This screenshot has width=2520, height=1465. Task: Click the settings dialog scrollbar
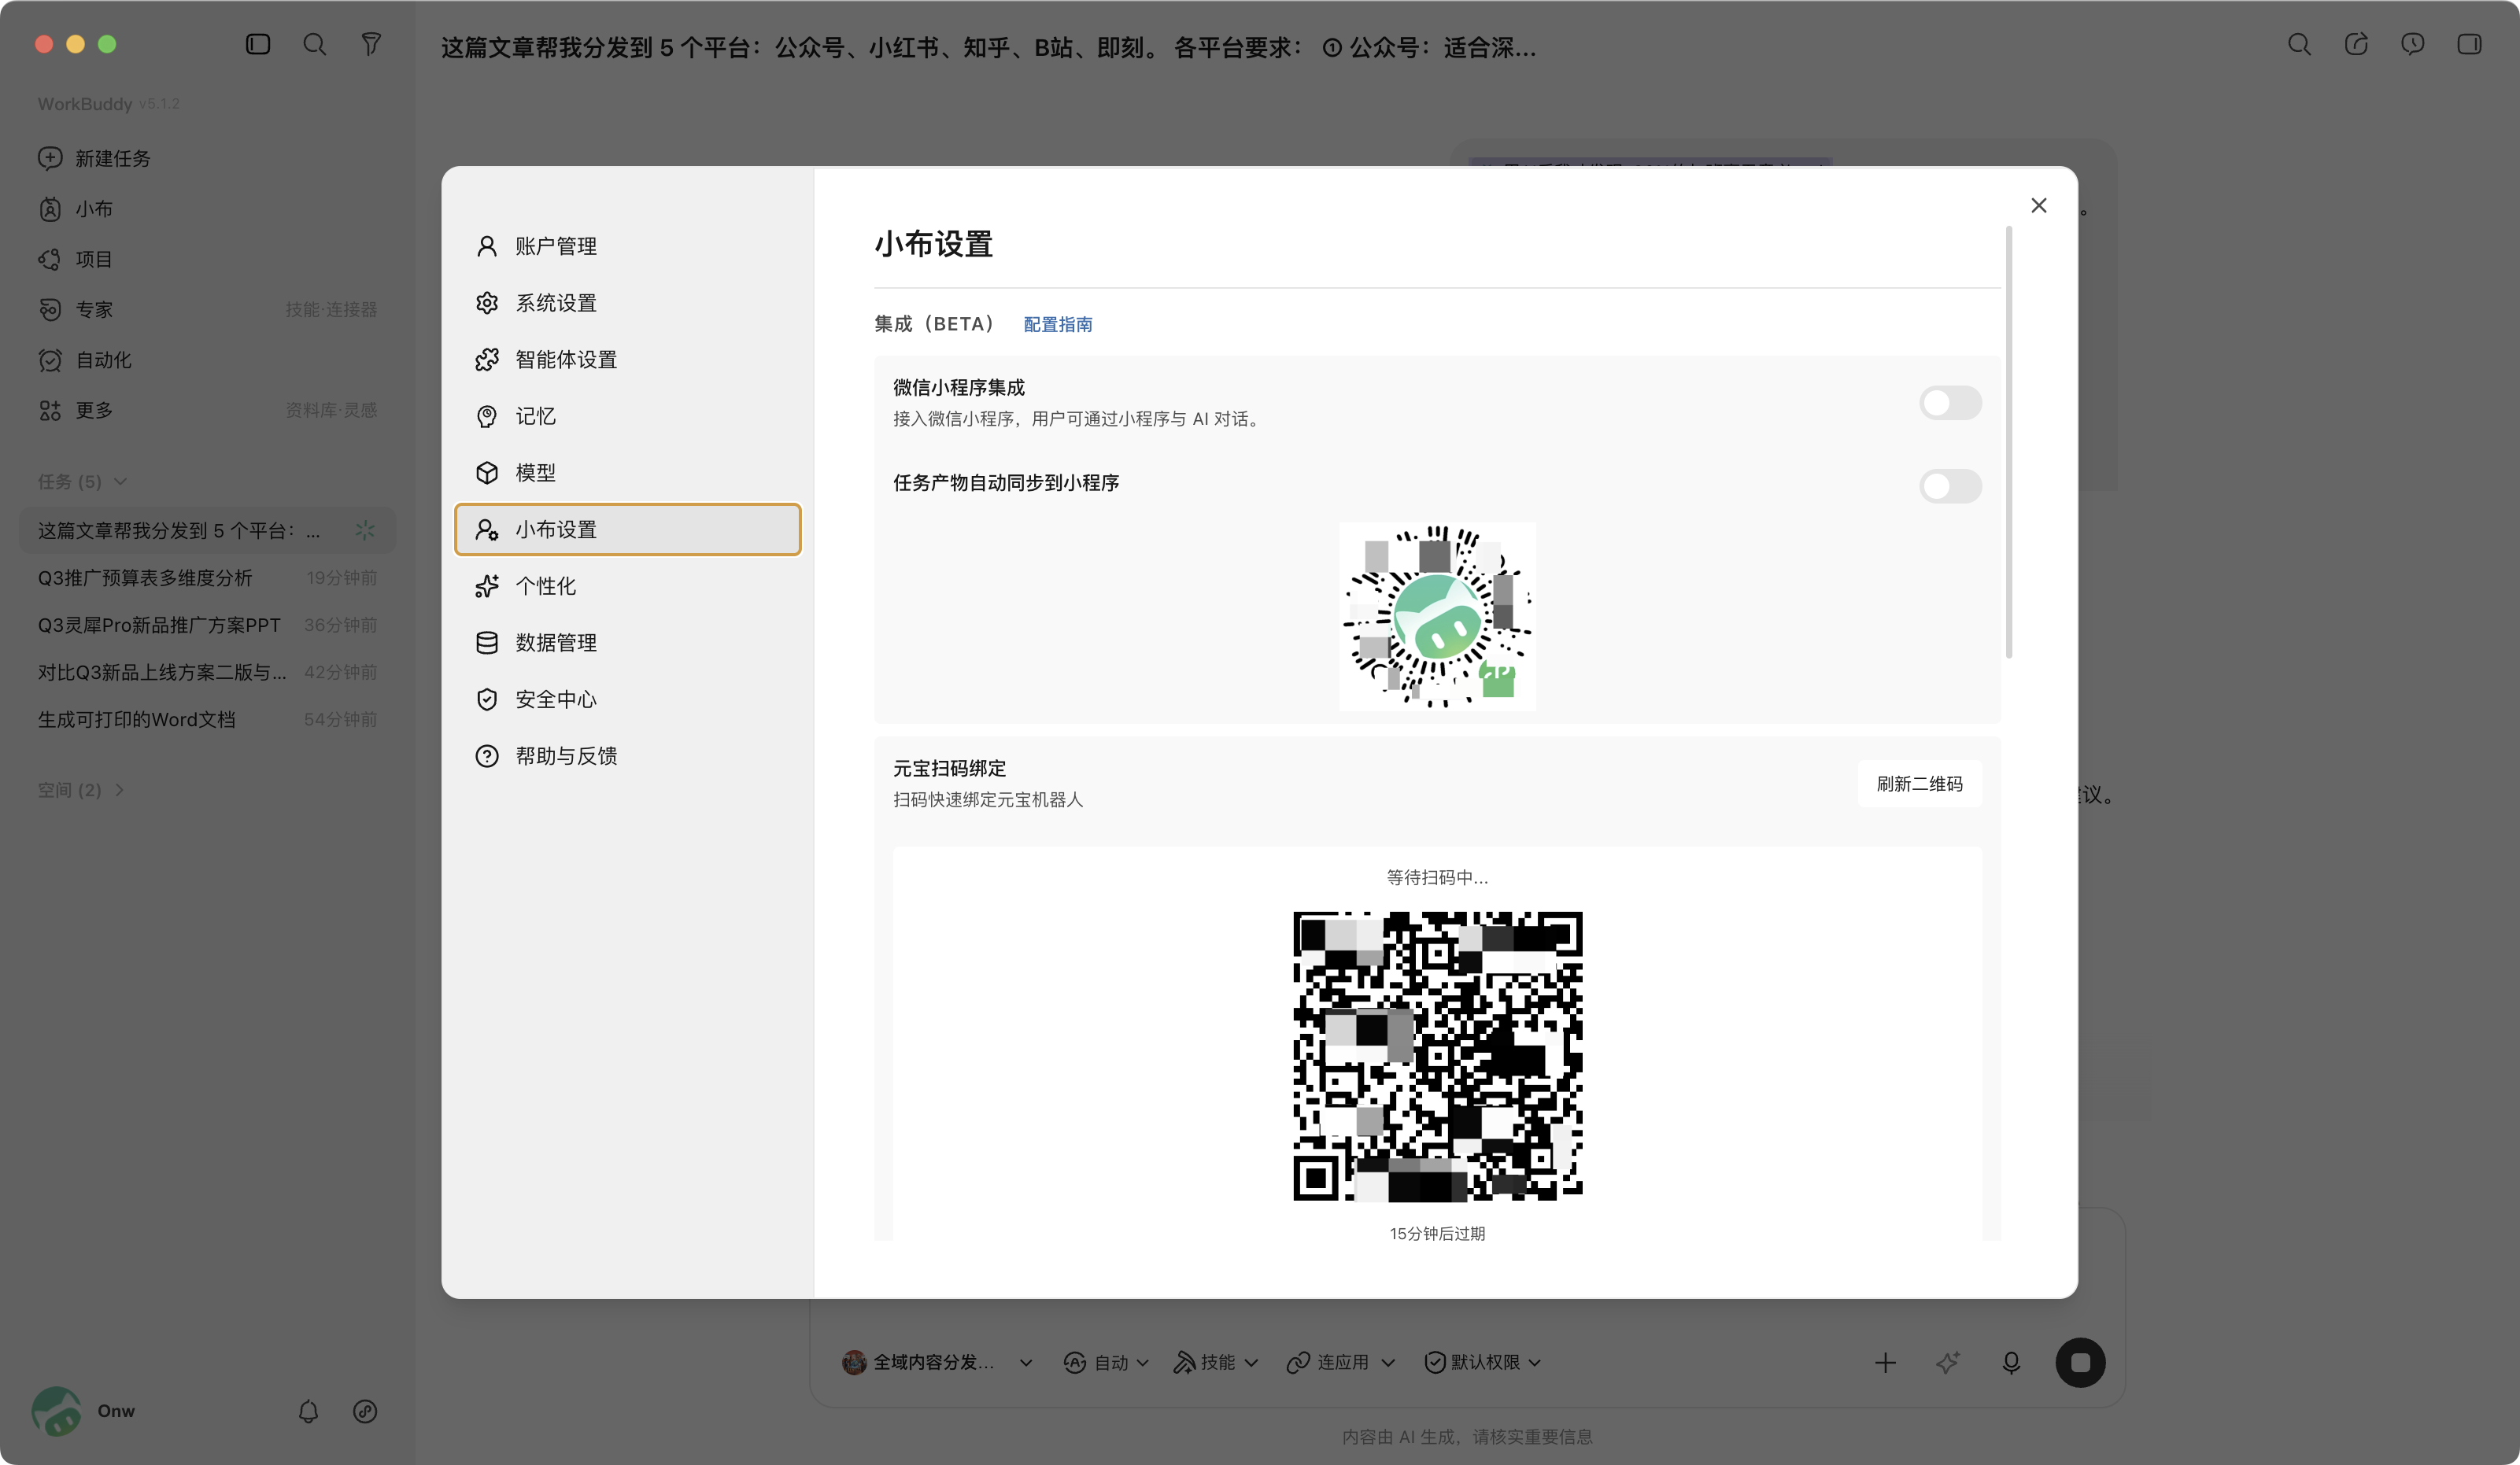point(2009,442)
